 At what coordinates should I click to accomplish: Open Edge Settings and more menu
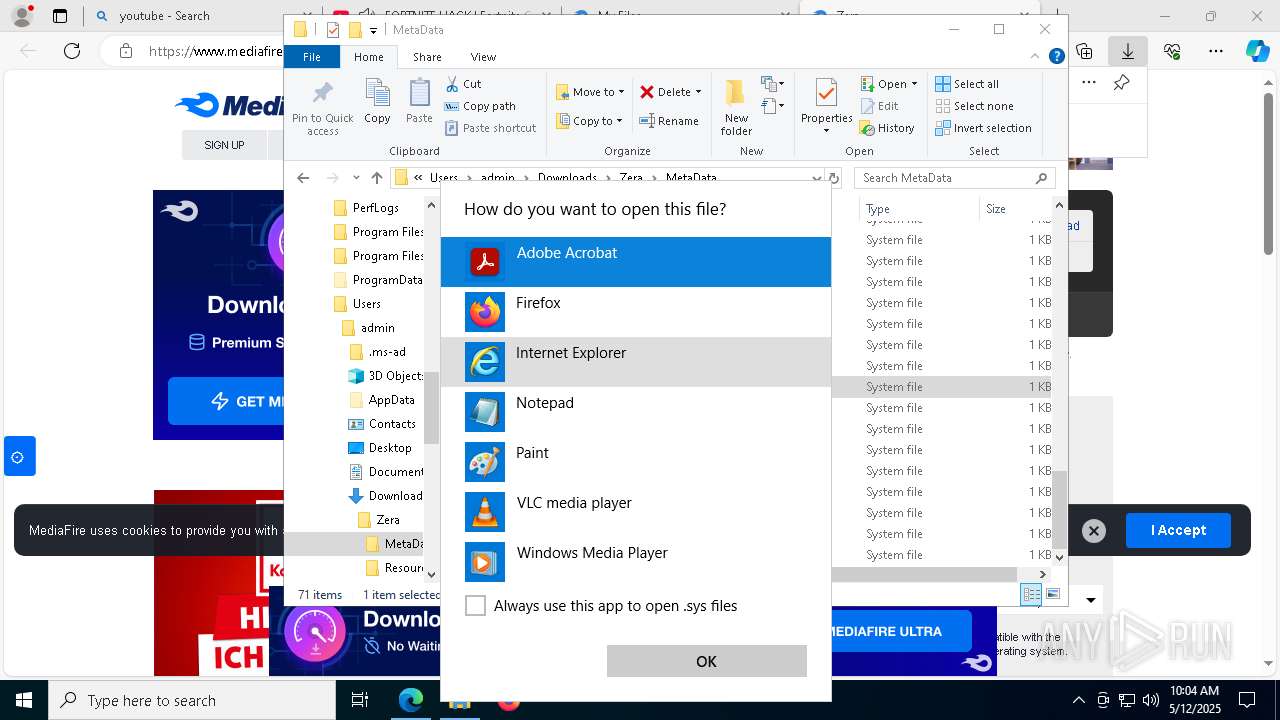(x=1216, y=51)
